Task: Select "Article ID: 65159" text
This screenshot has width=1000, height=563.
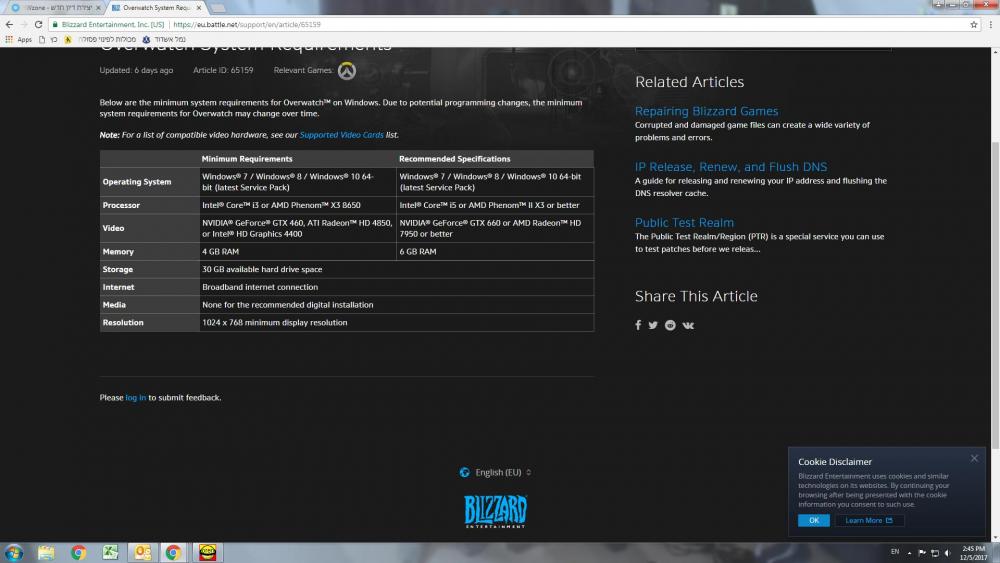Action: tap(223, 70)
